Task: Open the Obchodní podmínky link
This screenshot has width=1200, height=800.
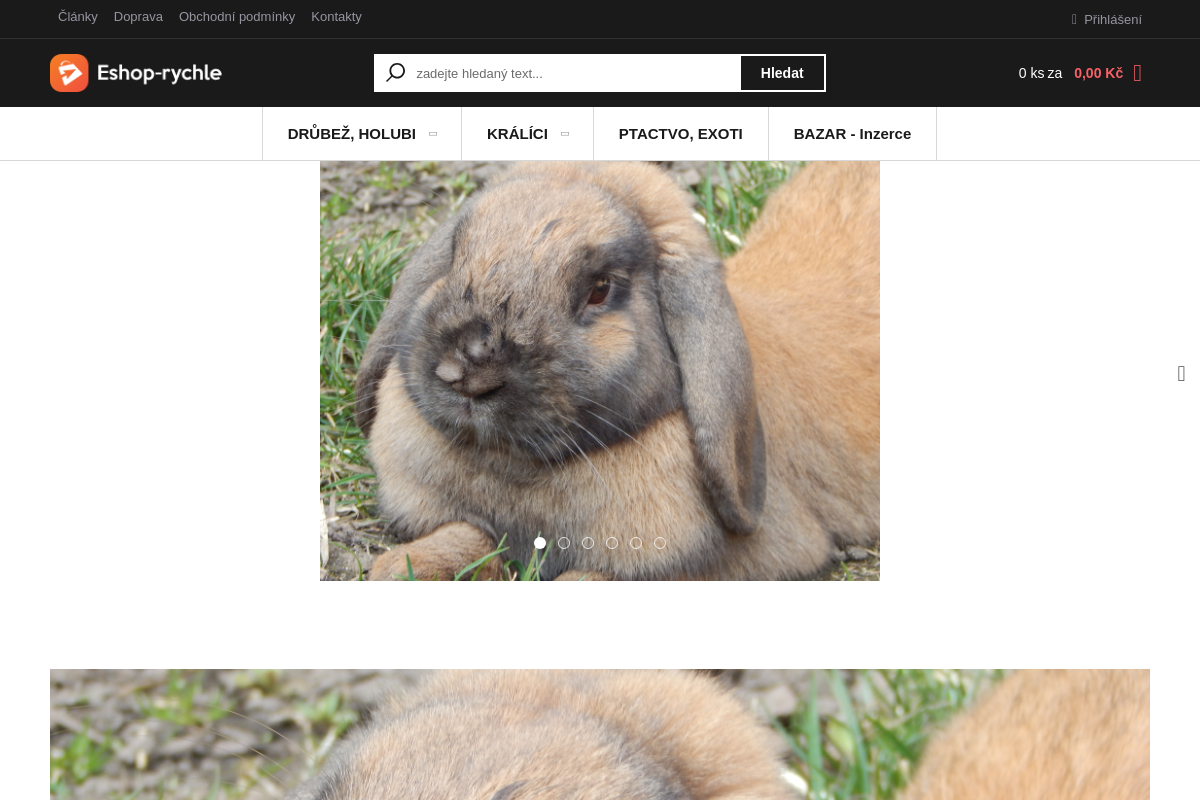Action: pyautogui.click(x=237, y=17)
